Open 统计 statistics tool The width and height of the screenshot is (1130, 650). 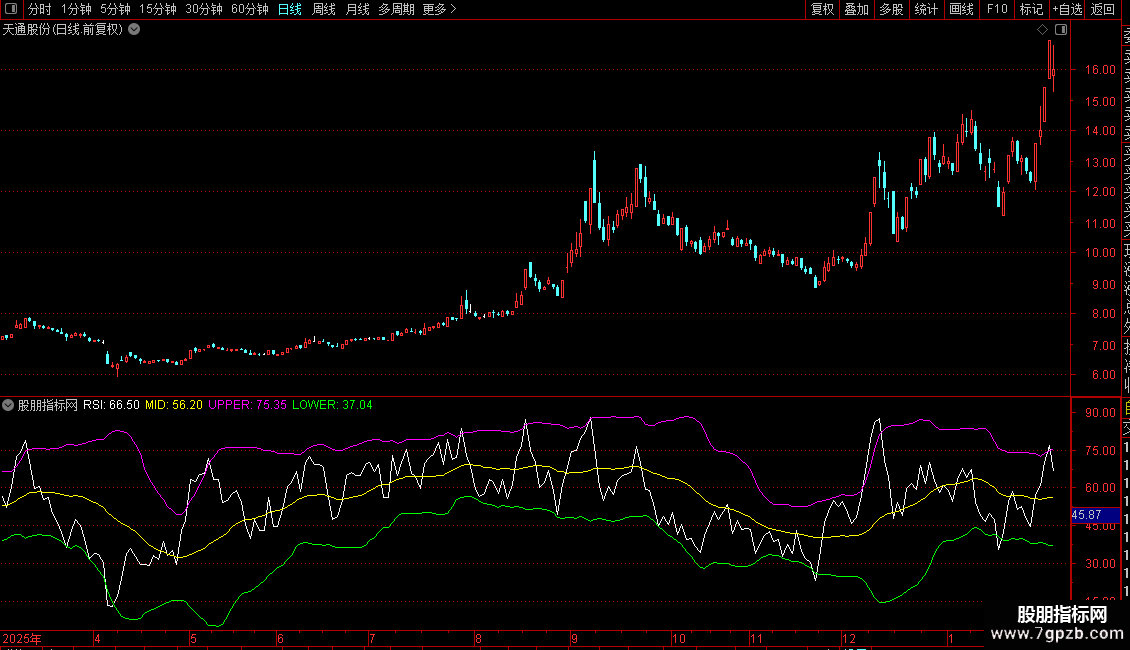tap(926, 9)
